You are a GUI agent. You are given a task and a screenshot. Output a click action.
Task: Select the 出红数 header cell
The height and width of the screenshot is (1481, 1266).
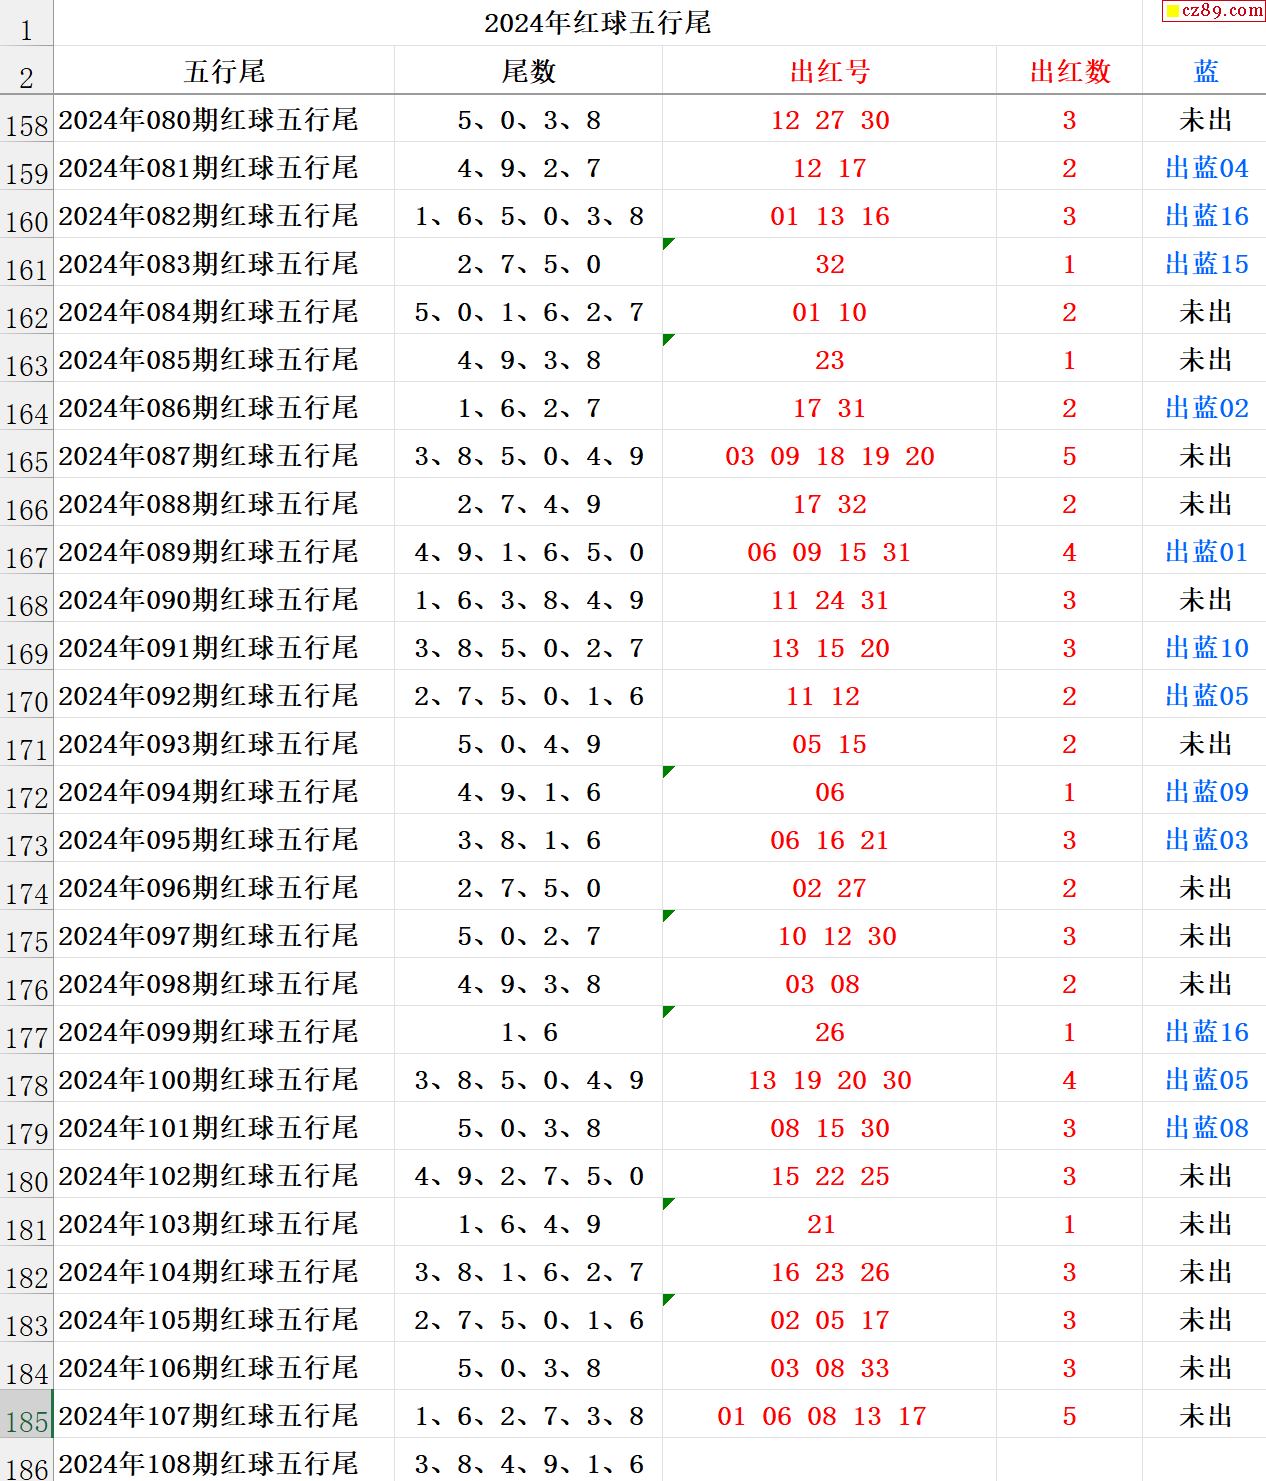pos(1069,71)
